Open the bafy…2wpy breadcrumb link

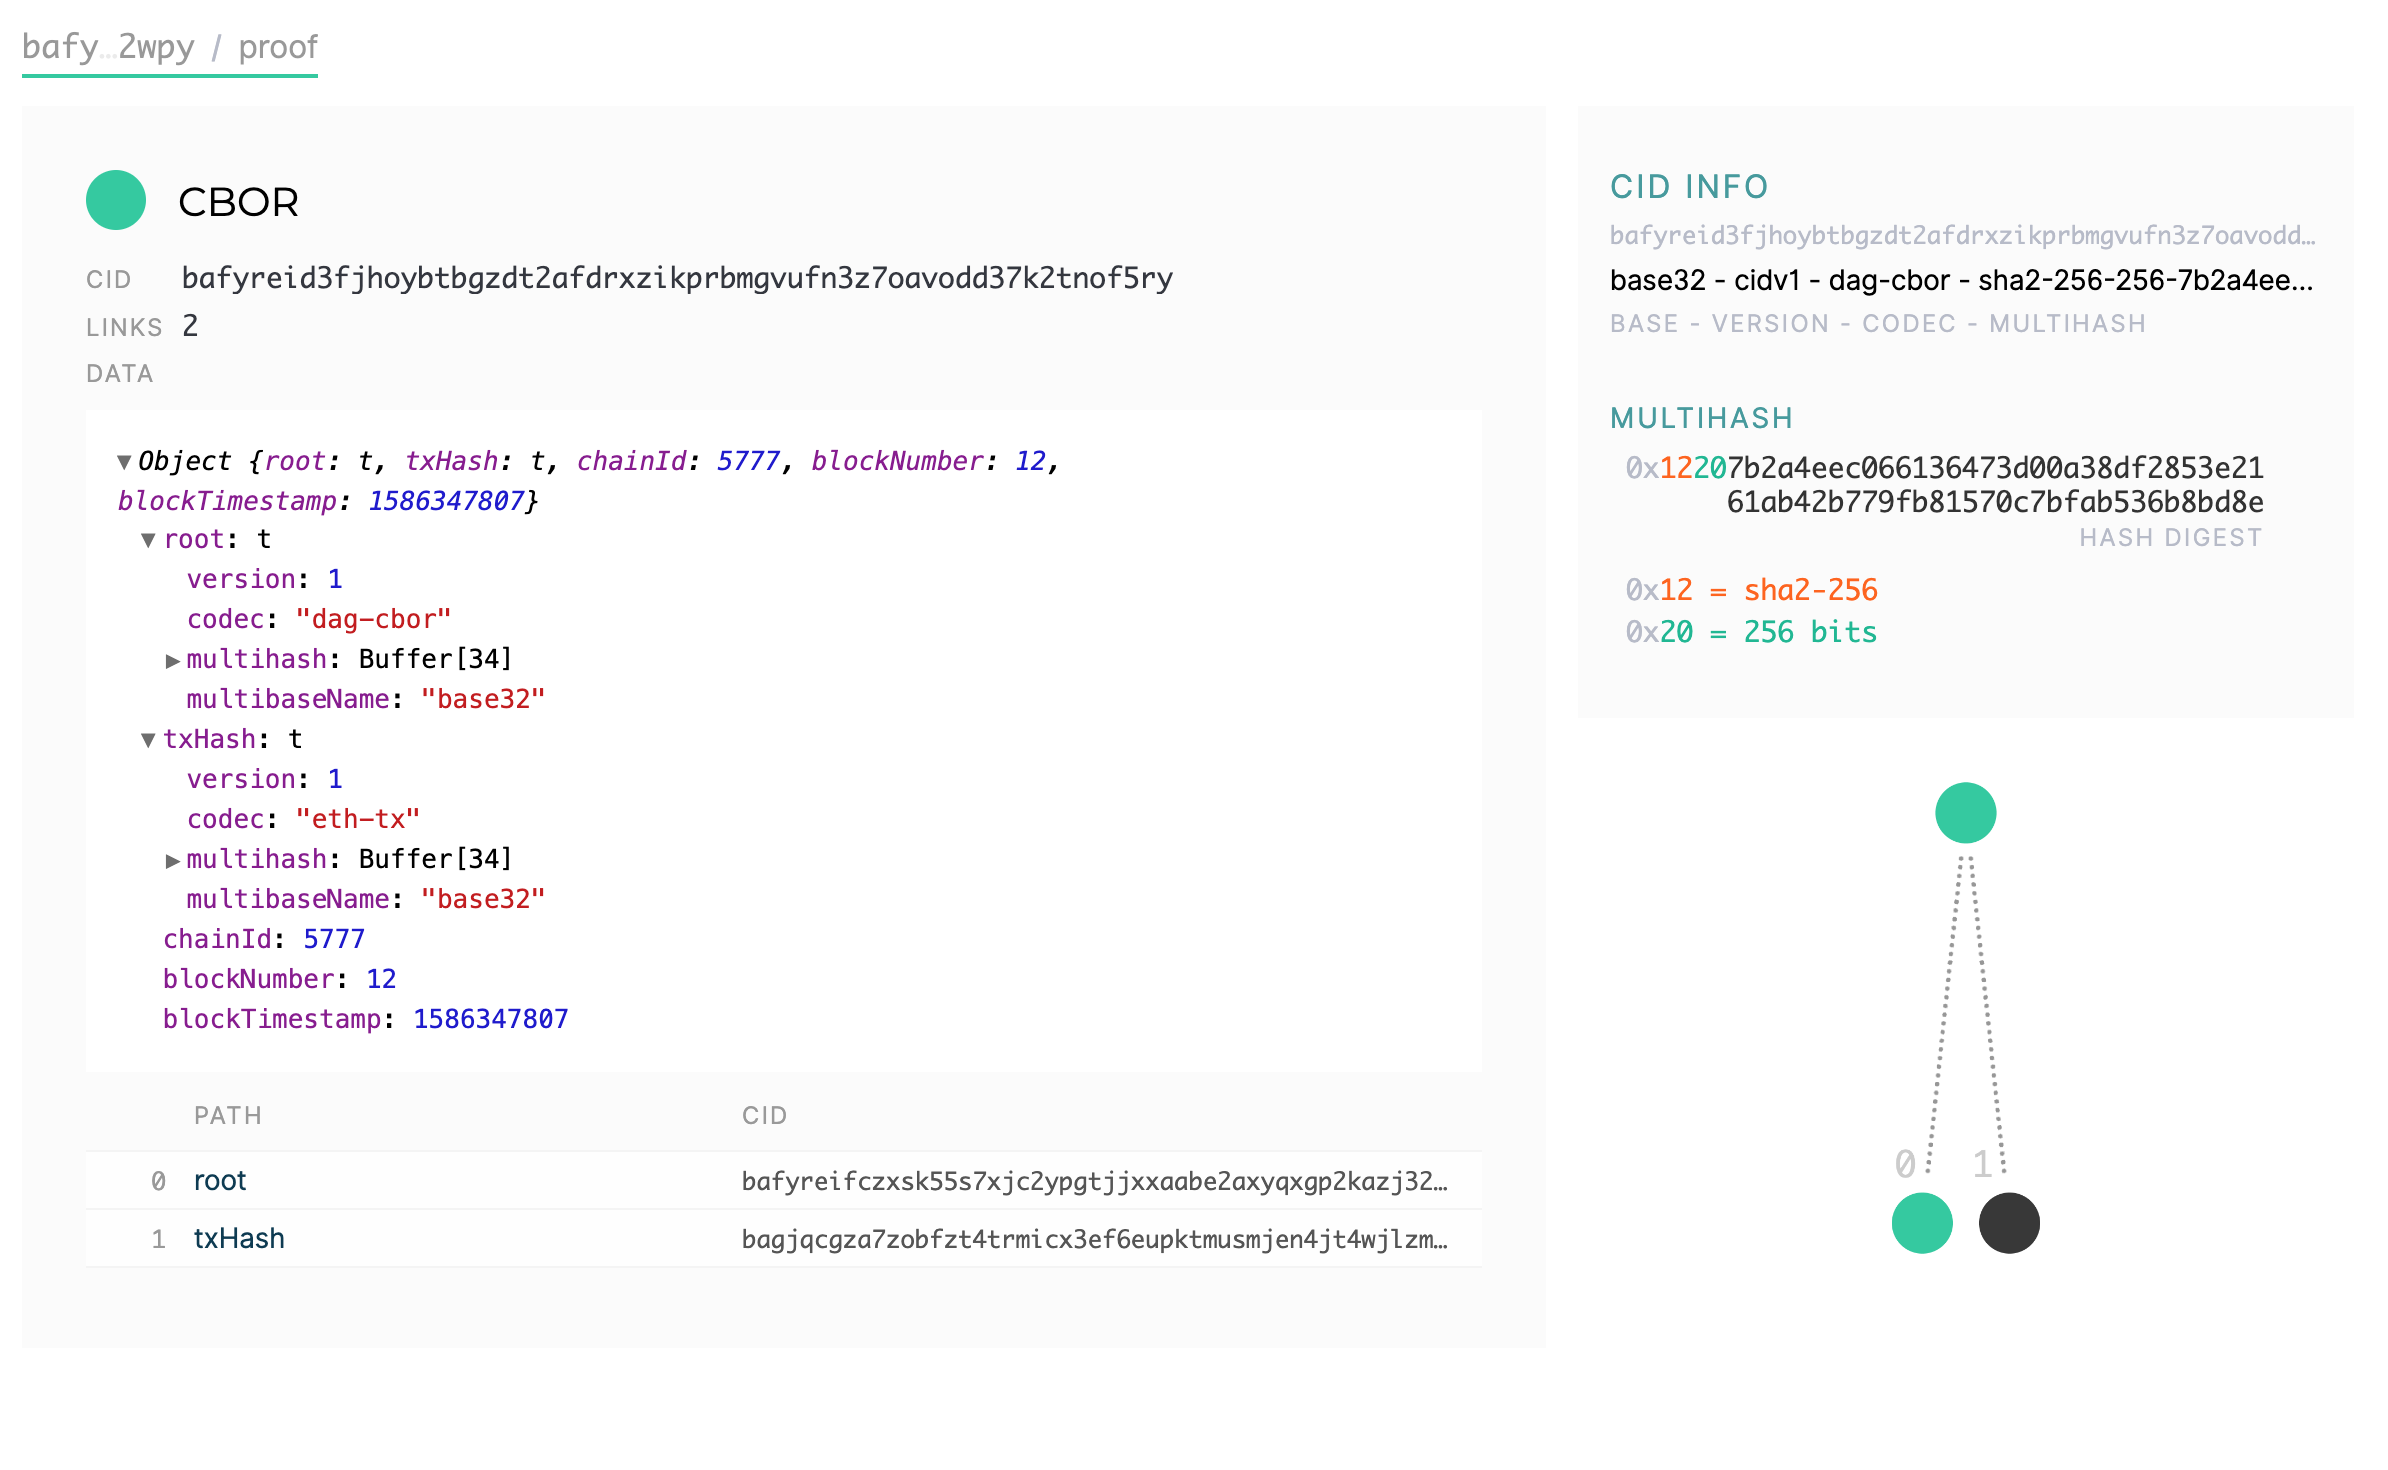tap(108, 47)
